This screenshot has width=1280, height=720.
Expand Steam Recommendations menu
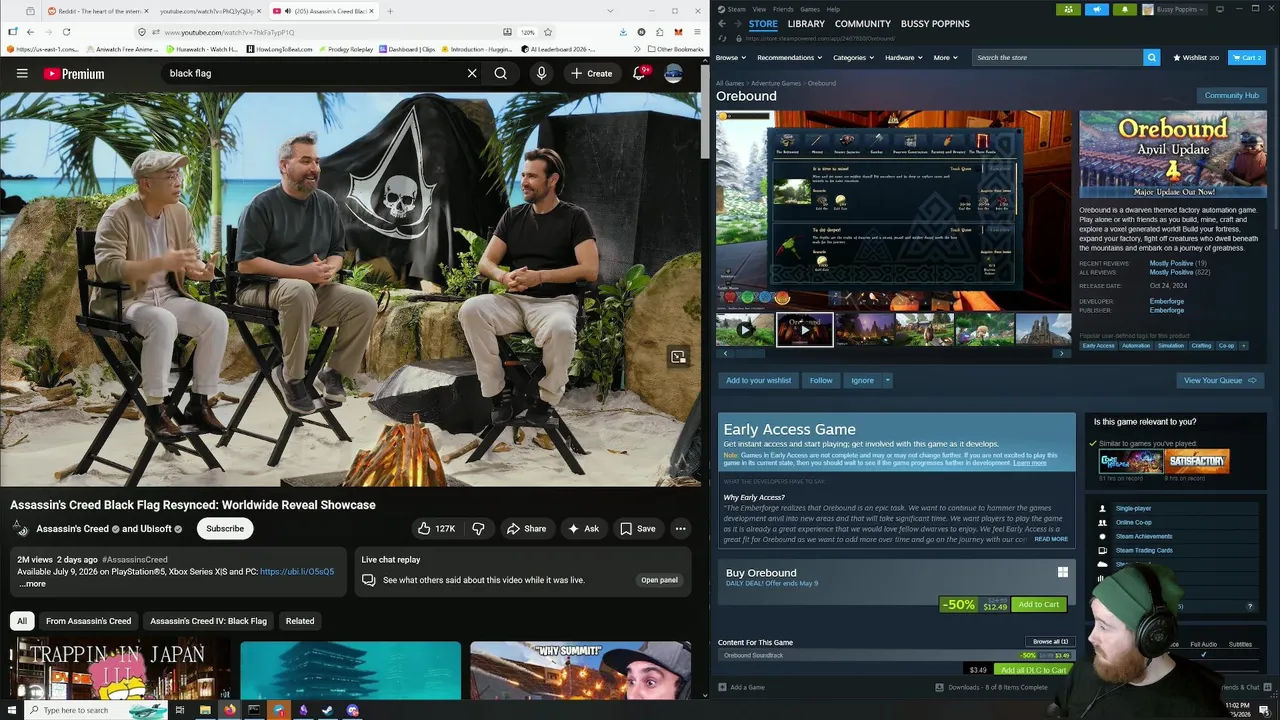pos(789,57)
